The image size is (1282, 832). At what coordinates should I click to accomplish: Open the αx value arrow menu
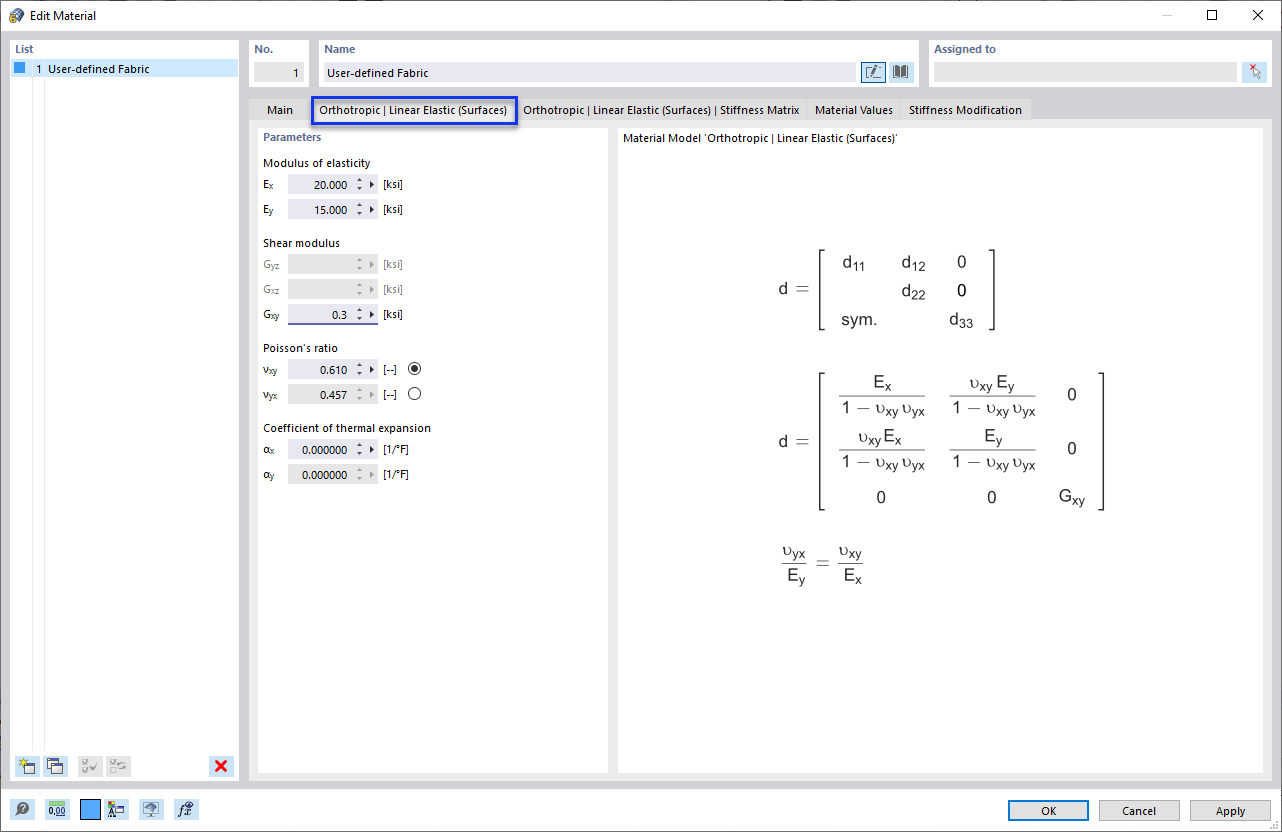tap(373, 450)
